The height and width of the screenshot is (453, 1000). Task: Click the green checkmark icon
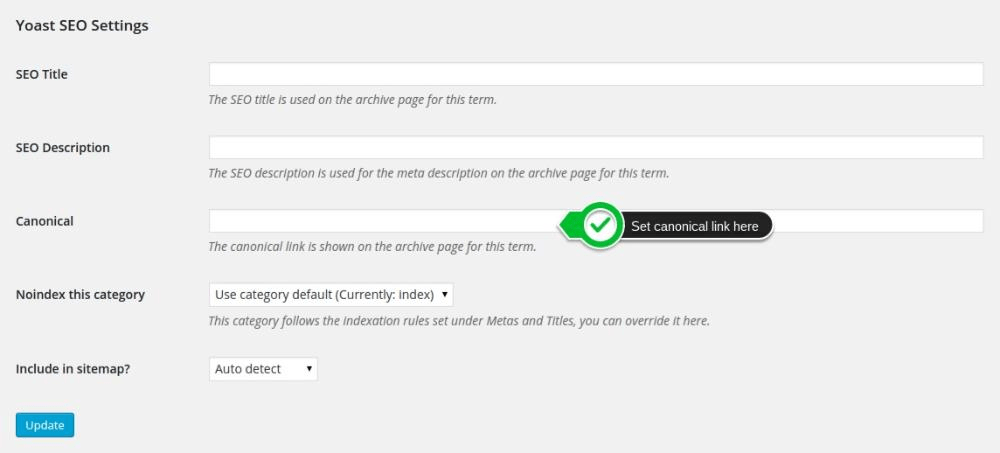(600, 226)
